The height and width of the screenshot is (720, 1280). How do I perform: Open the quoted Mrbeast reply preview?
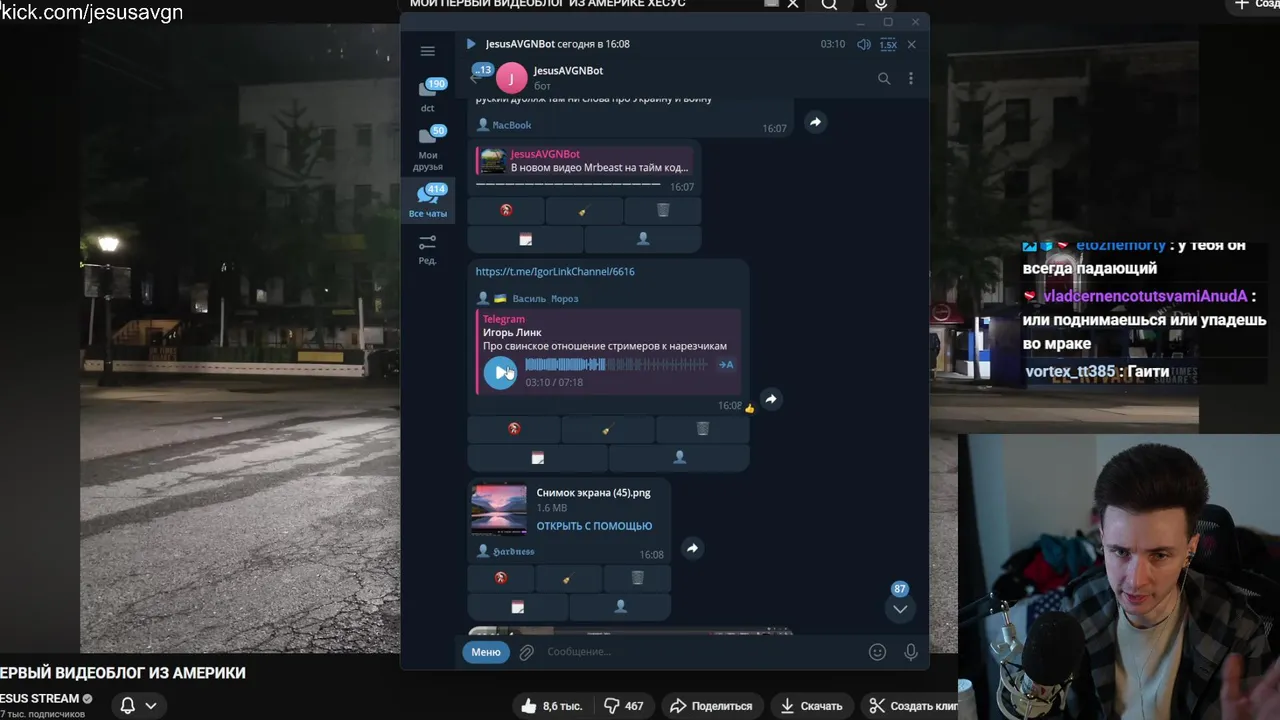click(x=585, y=161)
